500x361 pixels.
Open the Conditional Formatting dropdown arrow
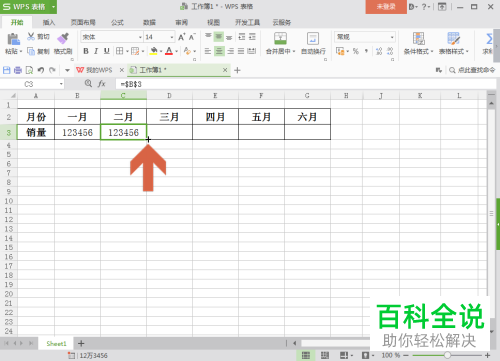[432, 51]
